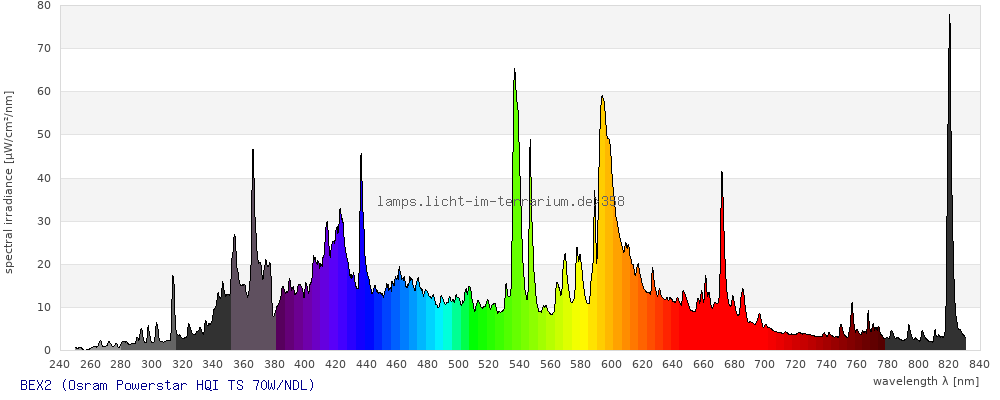Select the 40 tick on the y-axis
The image size is (1000, 400).
click(44, 178)
